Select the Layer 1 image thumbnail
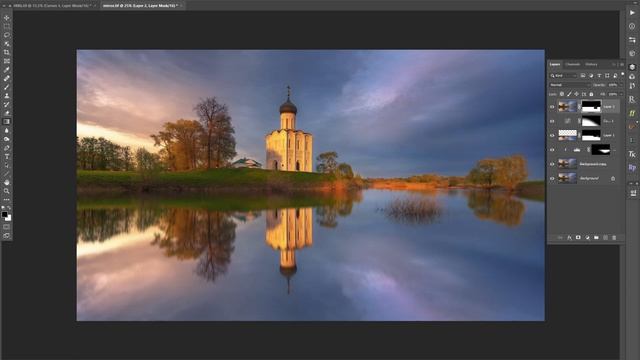This screenshot has height=360, width=640. point(567,135)
